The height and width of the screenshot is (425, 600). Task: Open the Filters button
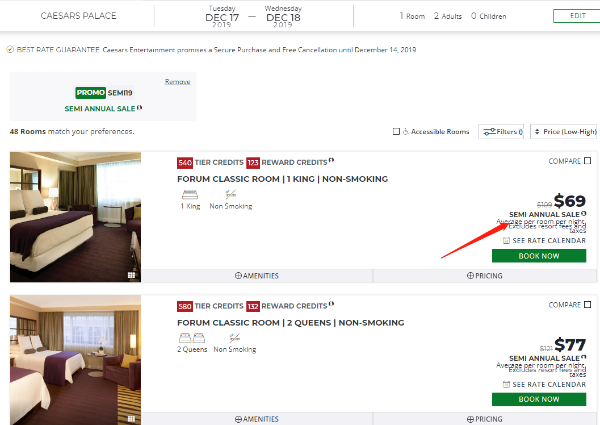click(501, 132)
